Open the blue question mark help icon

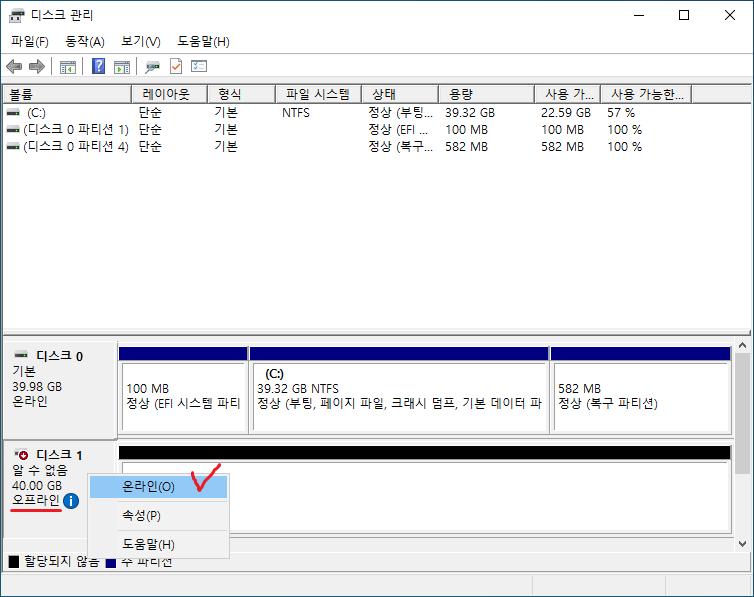click(98, 66)
